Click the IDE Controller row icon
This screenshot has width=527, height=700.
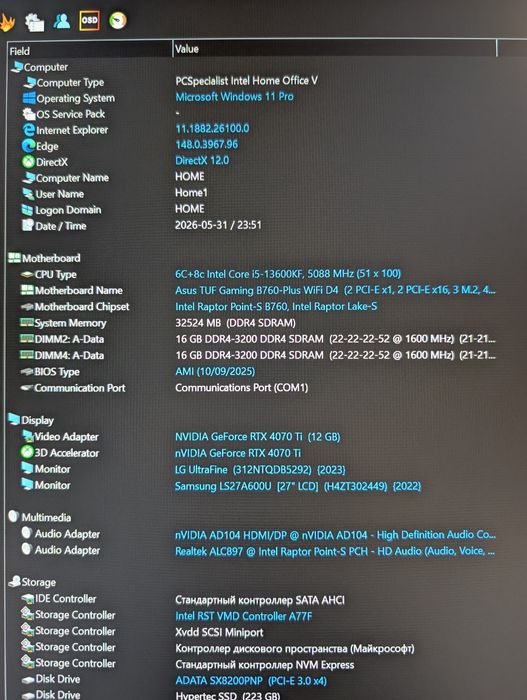28,598
